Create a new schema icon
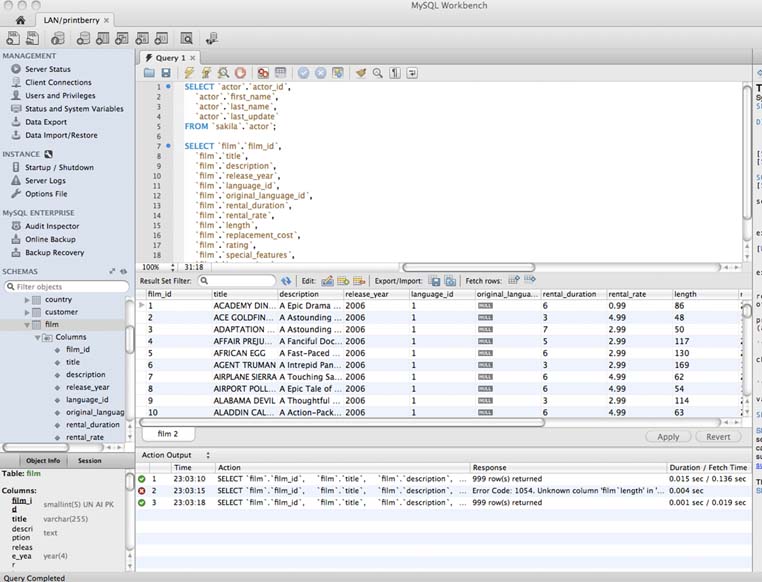The width and height of the screenshot is (762, 582). [83, 38]
